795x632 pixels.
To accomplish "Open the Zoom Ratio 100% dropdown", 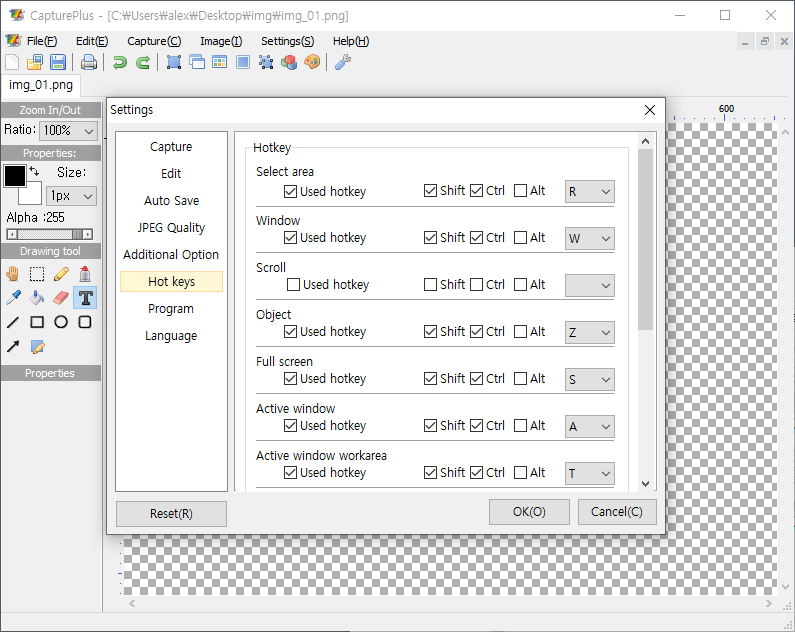I will pyautogui.click(x=69, y=130).
